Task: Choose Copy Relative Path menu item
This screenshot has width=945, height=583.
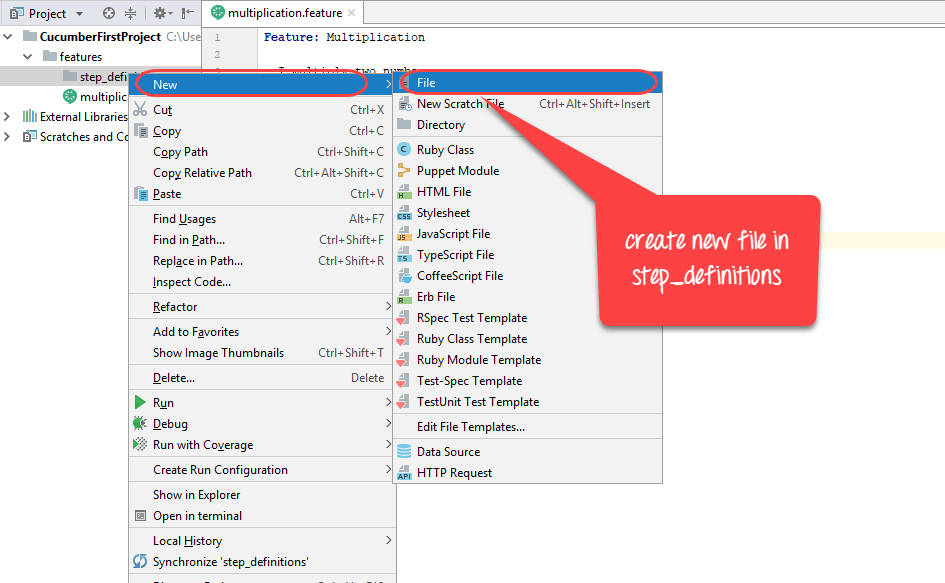Action: click(x=202, y=173)
